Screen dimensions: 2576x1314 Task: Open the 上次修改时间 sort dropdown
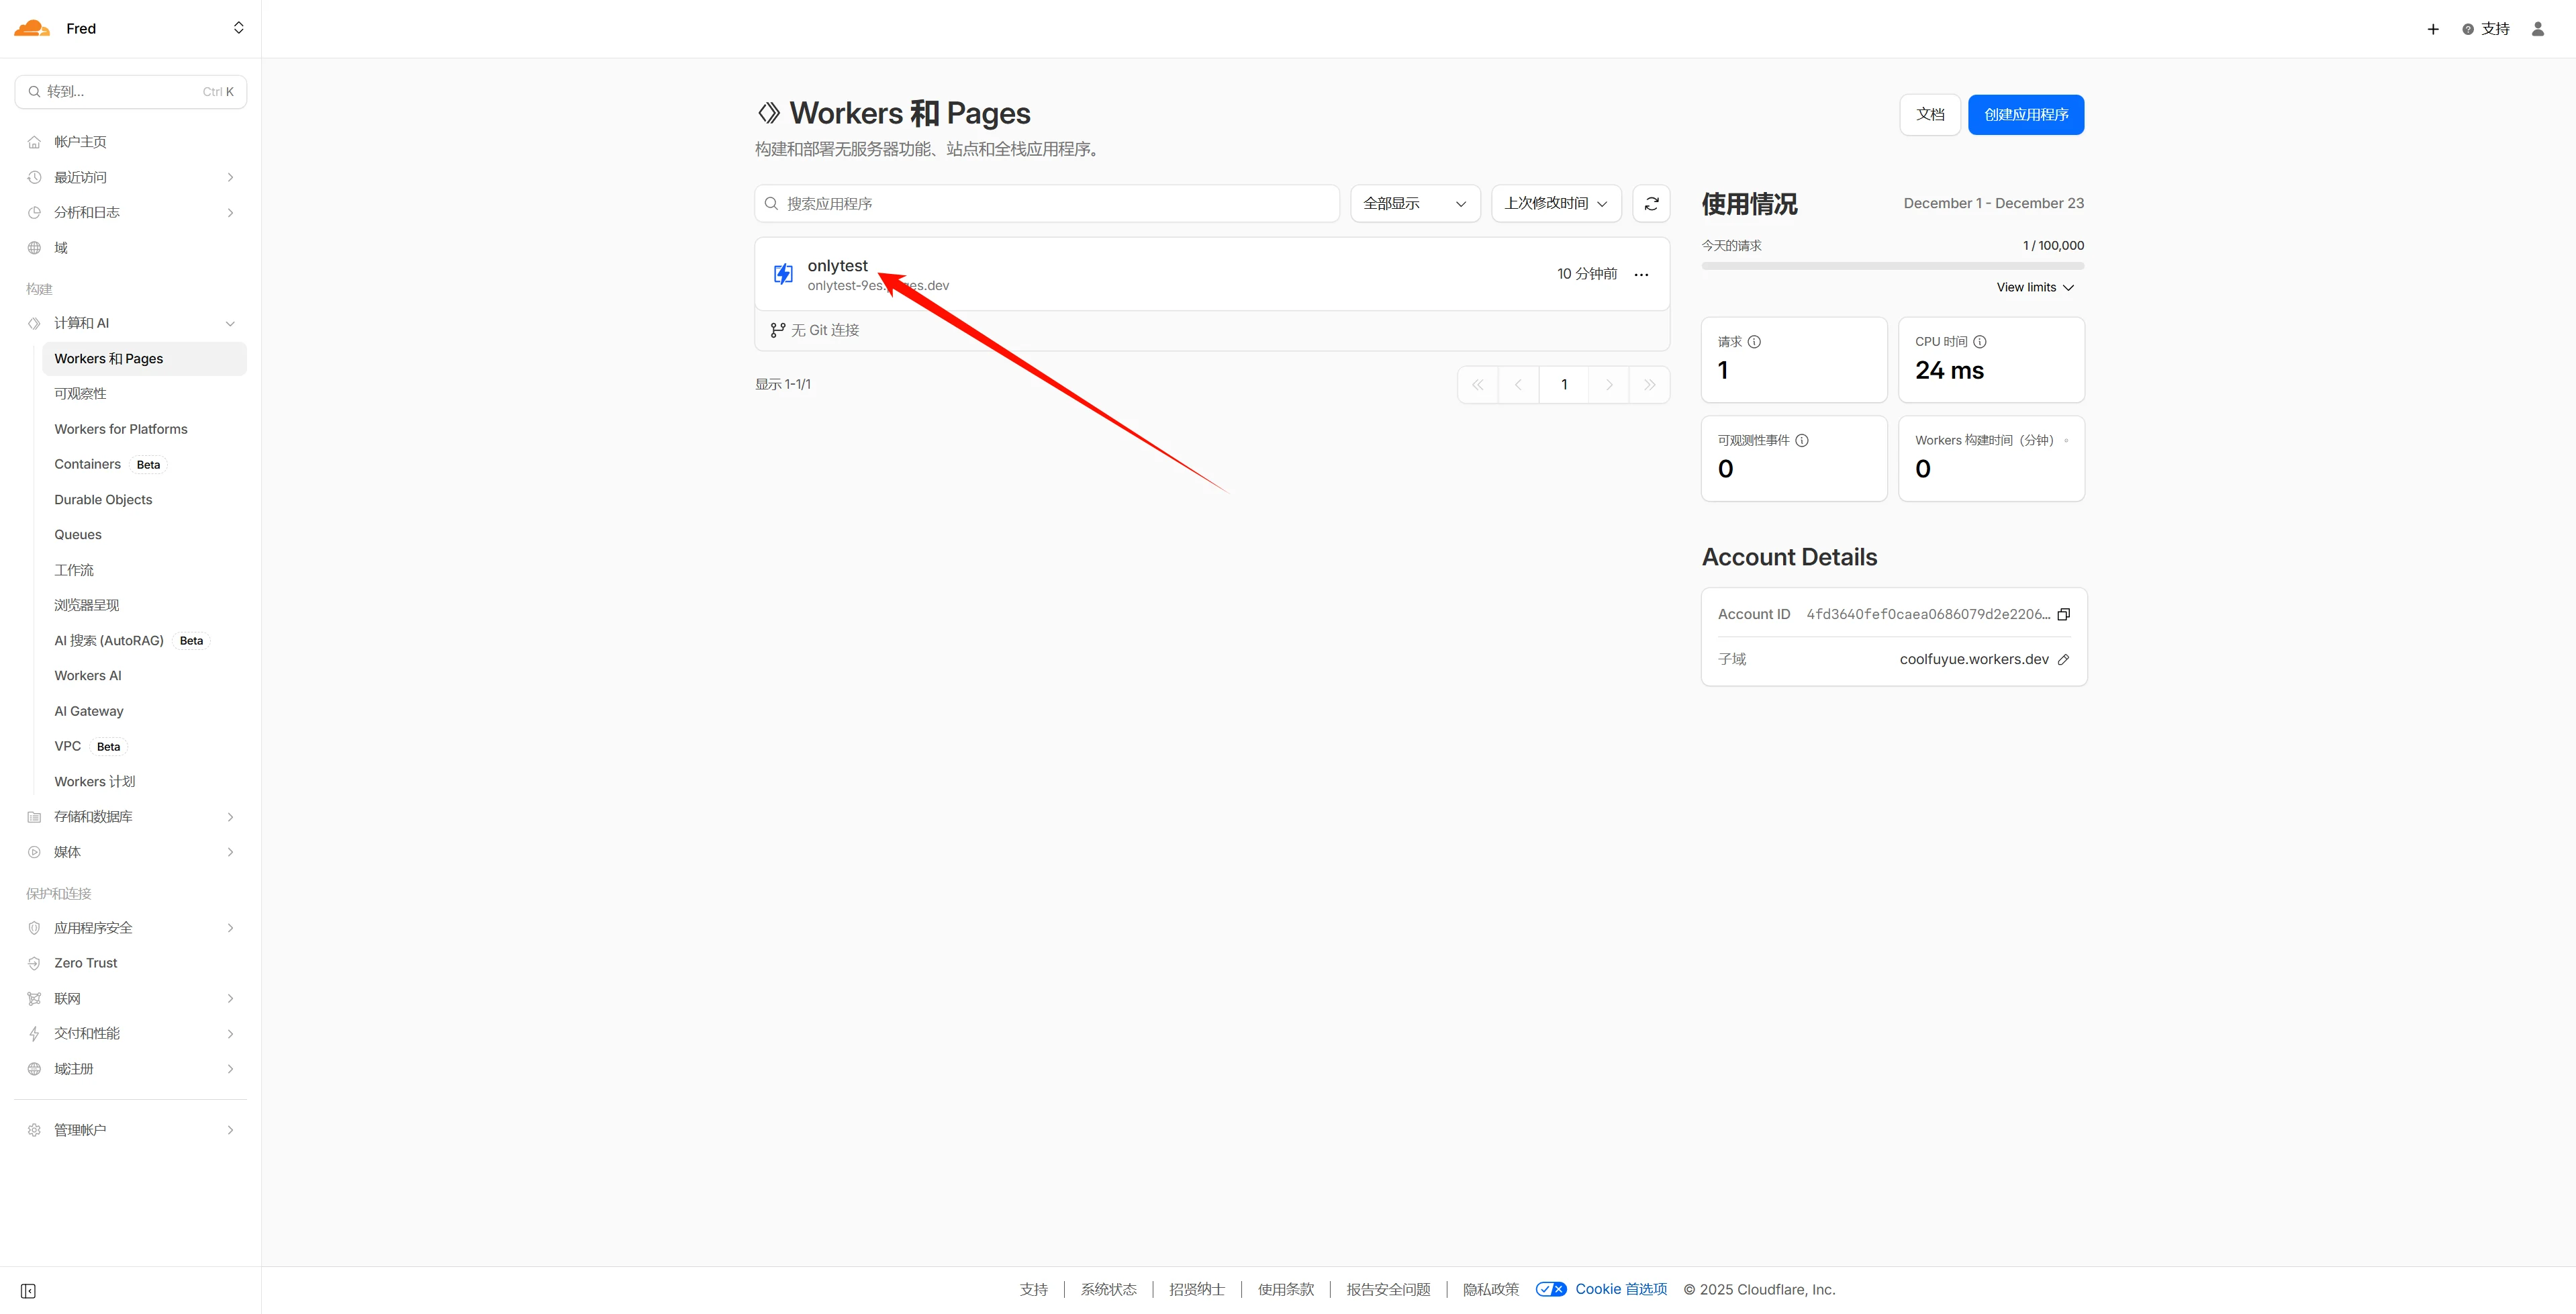pos(1555,203)
